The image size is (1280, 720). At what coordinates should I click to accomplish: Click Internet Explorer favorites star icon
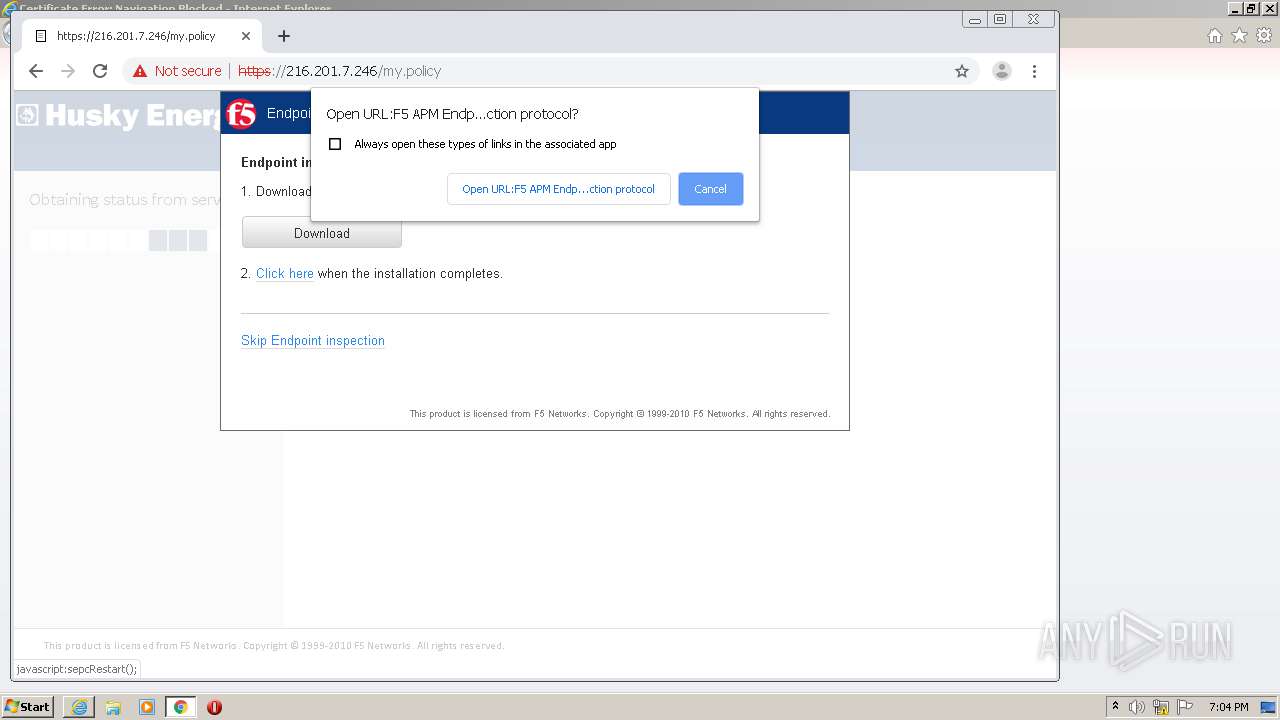pos(1240,36)
